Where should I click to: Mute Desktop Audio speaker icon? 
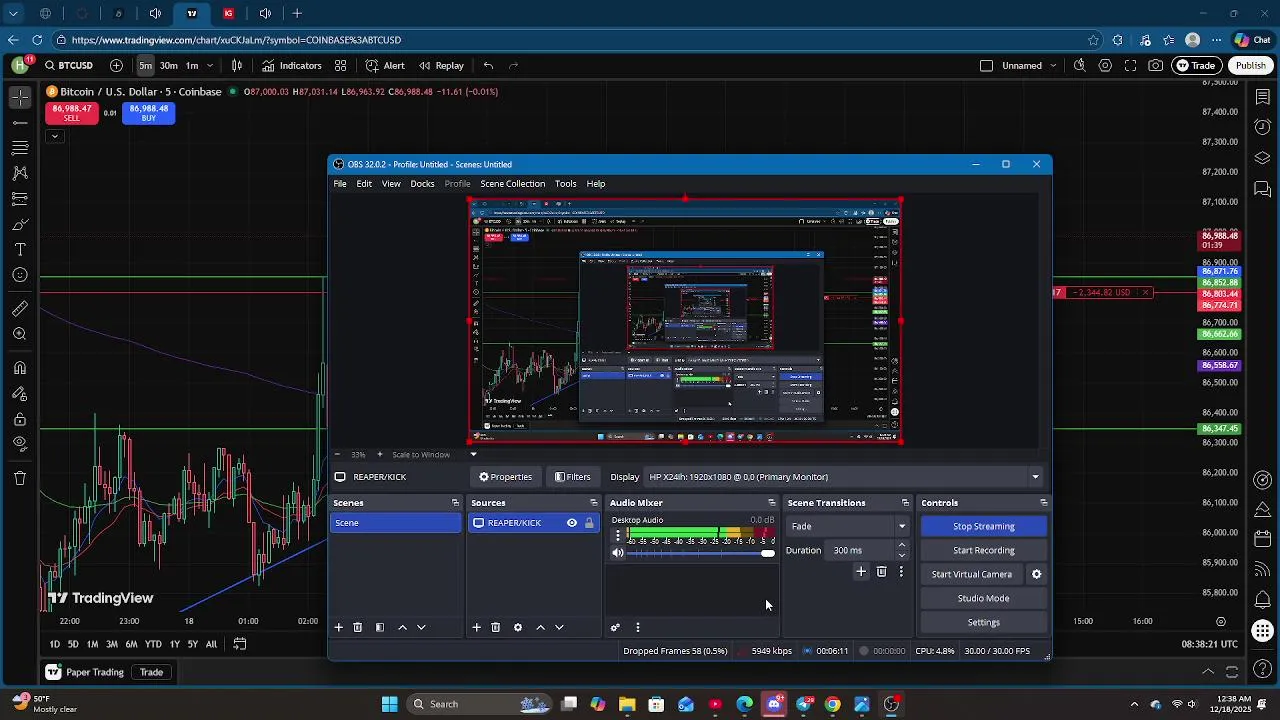[618, 553]
